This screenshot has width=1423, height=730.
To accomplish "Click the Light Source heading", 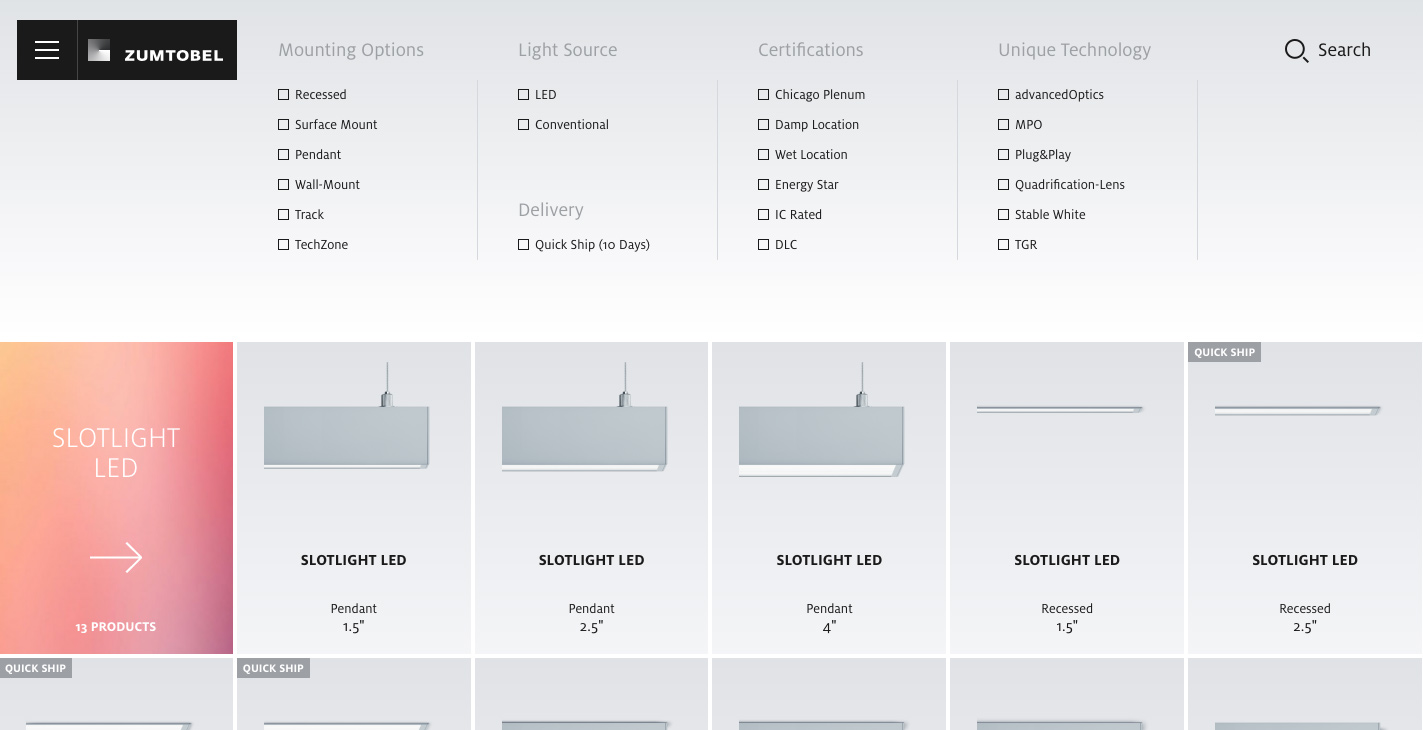I will pyautogui.click(x=568, y=50).
